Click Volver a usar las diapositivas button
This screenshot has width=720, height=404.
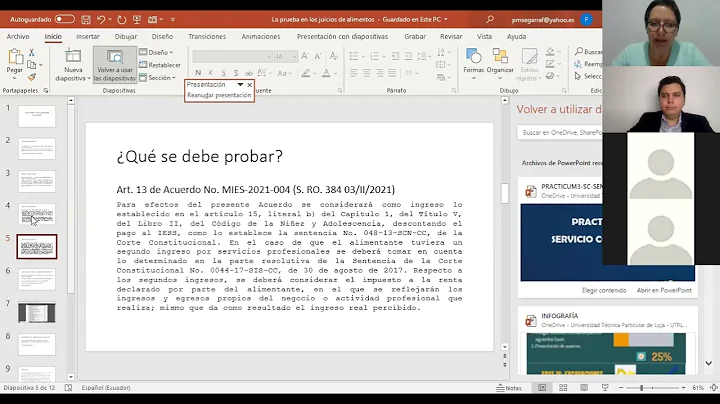pyautogui.click(x=115, y=65)
